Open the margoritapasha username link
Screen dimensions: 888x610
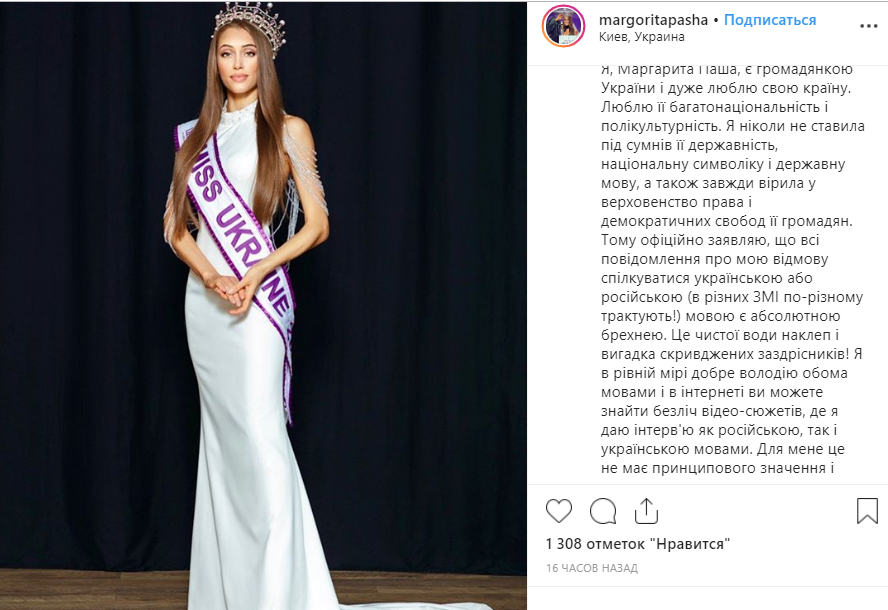point(653,20)
